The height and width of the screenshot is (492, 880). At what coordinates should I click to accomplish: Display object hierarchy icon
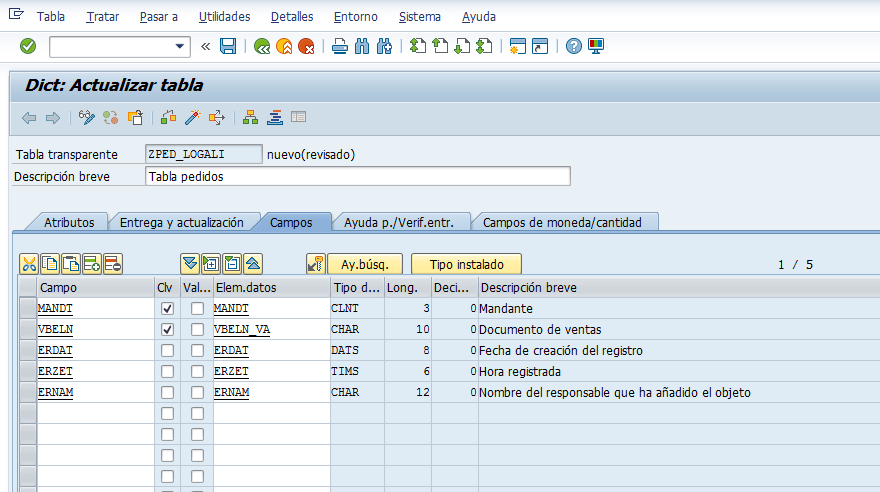[250, 117]
